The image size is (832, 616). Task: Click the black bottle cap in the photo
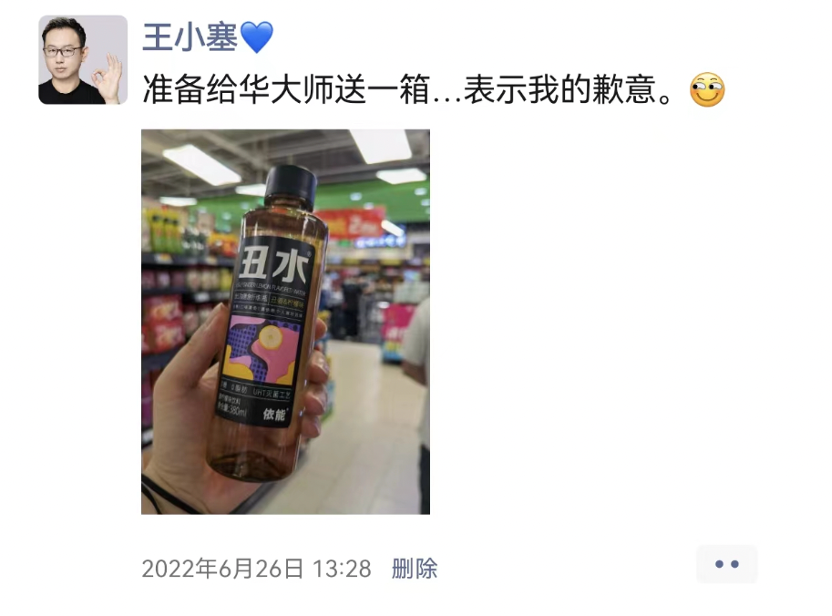(290, 186)
